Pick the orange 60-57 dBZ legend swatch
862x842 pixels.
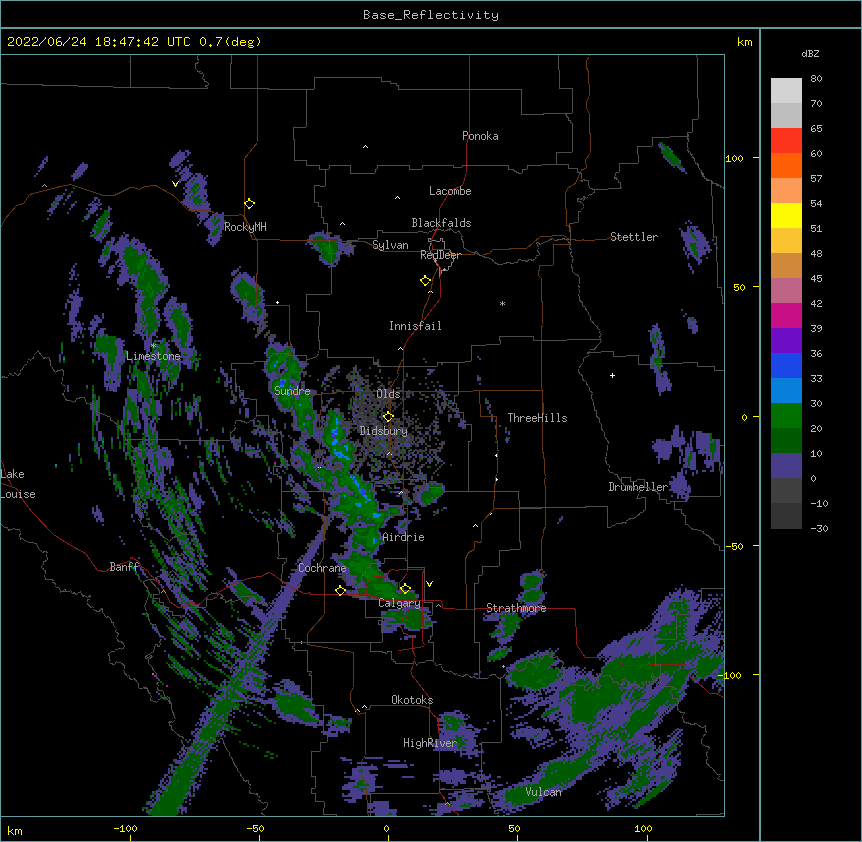coord(786,165)
